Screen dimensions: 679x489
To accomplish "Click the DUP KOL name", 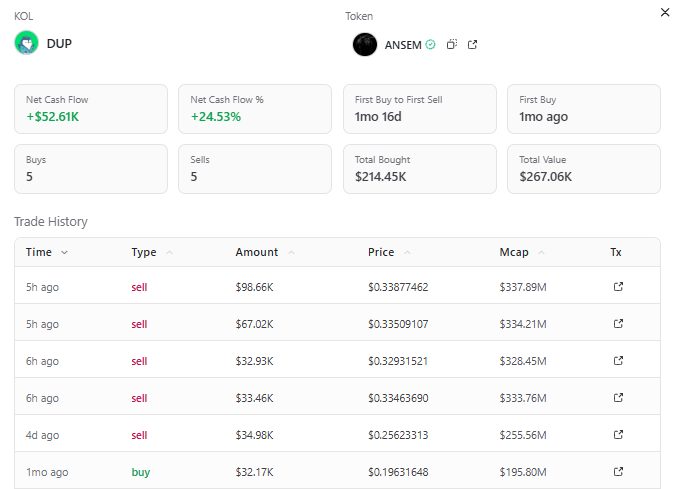I will [x=59, y=43].
